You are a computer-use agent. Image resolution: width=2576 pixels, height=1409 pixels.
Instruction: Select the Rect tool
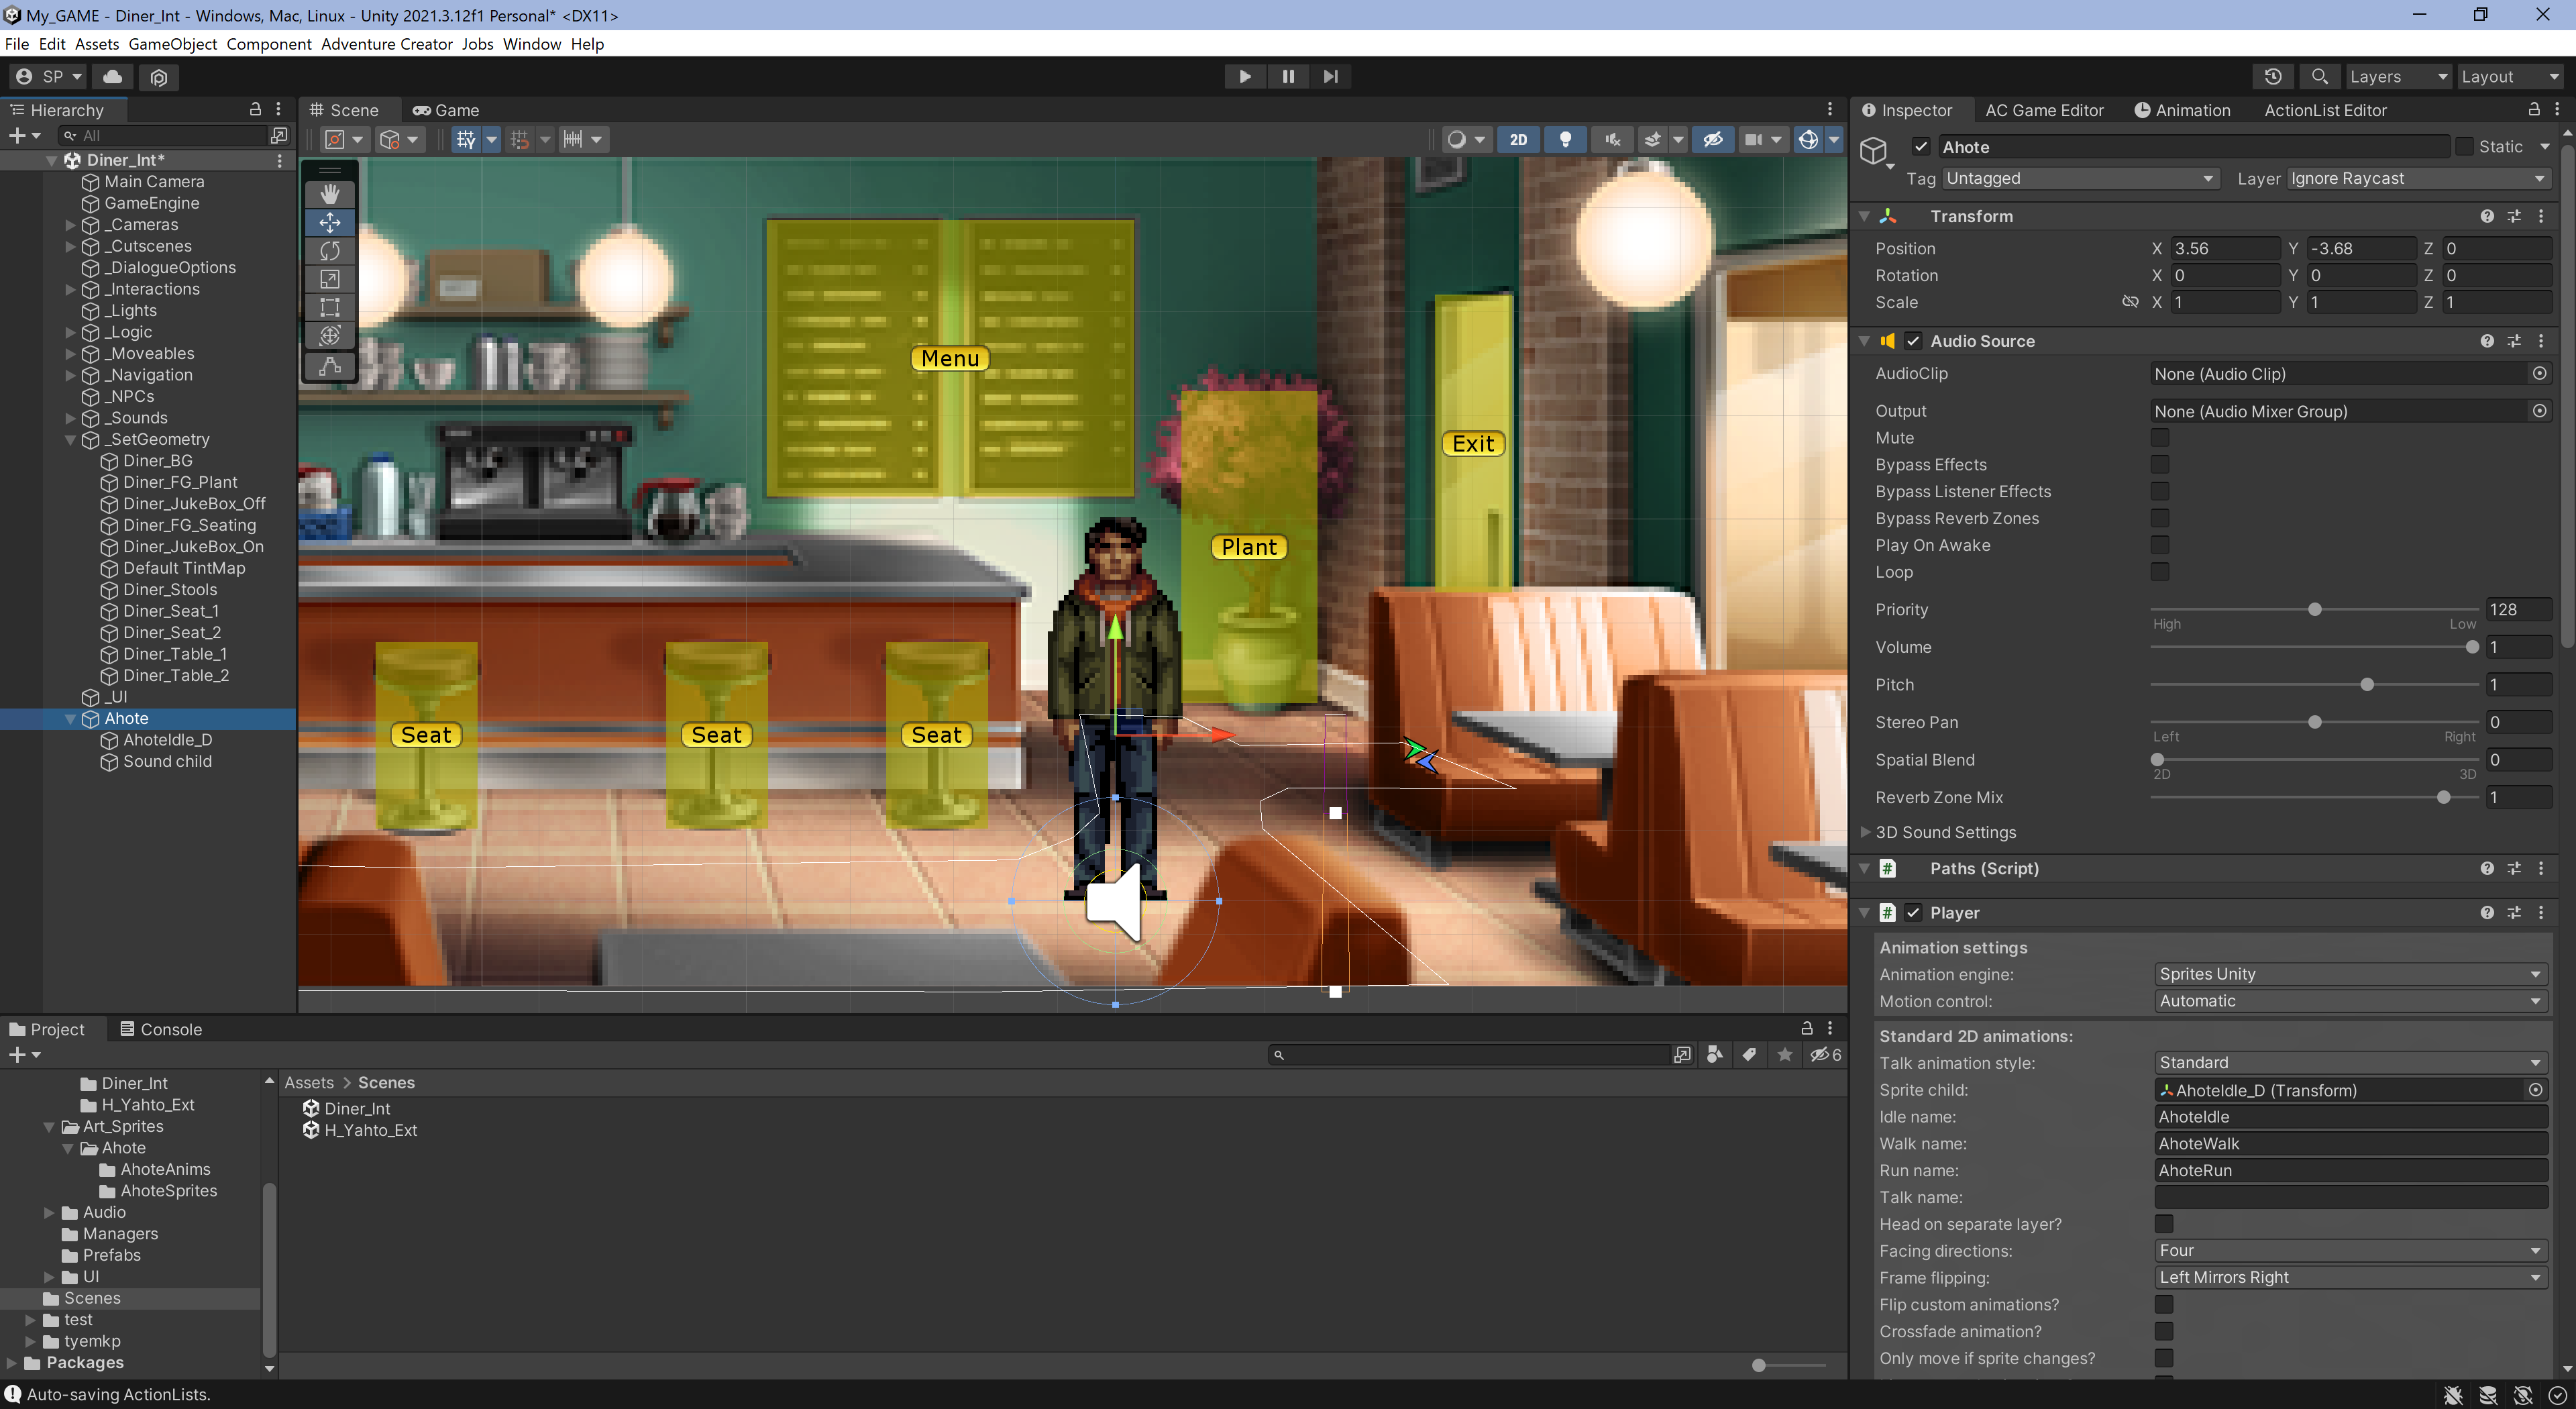pos(329,307)
